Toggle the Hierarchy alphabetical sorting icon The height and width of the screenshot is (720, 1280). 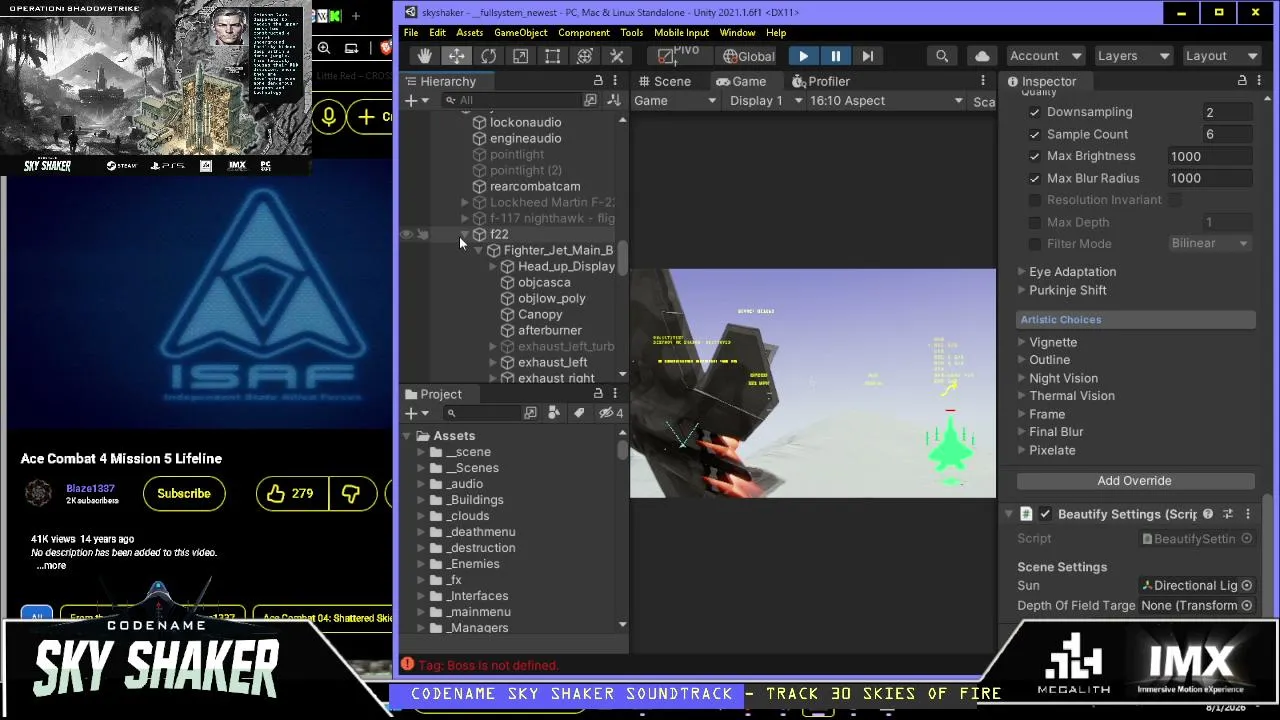[x=613, y=101]
